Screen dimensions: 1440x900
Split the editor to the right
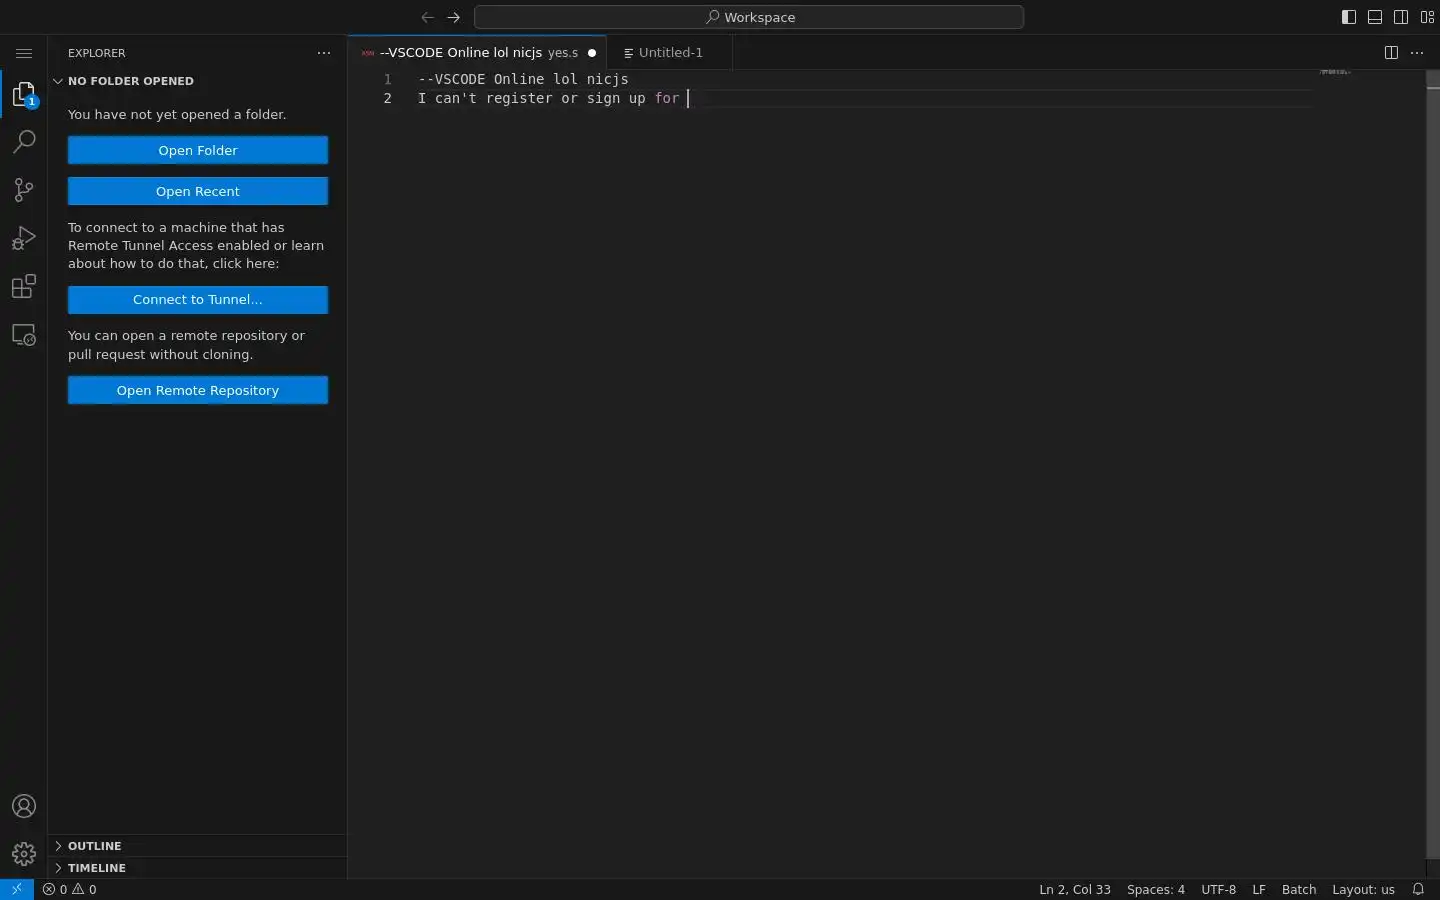(1391, 53)
